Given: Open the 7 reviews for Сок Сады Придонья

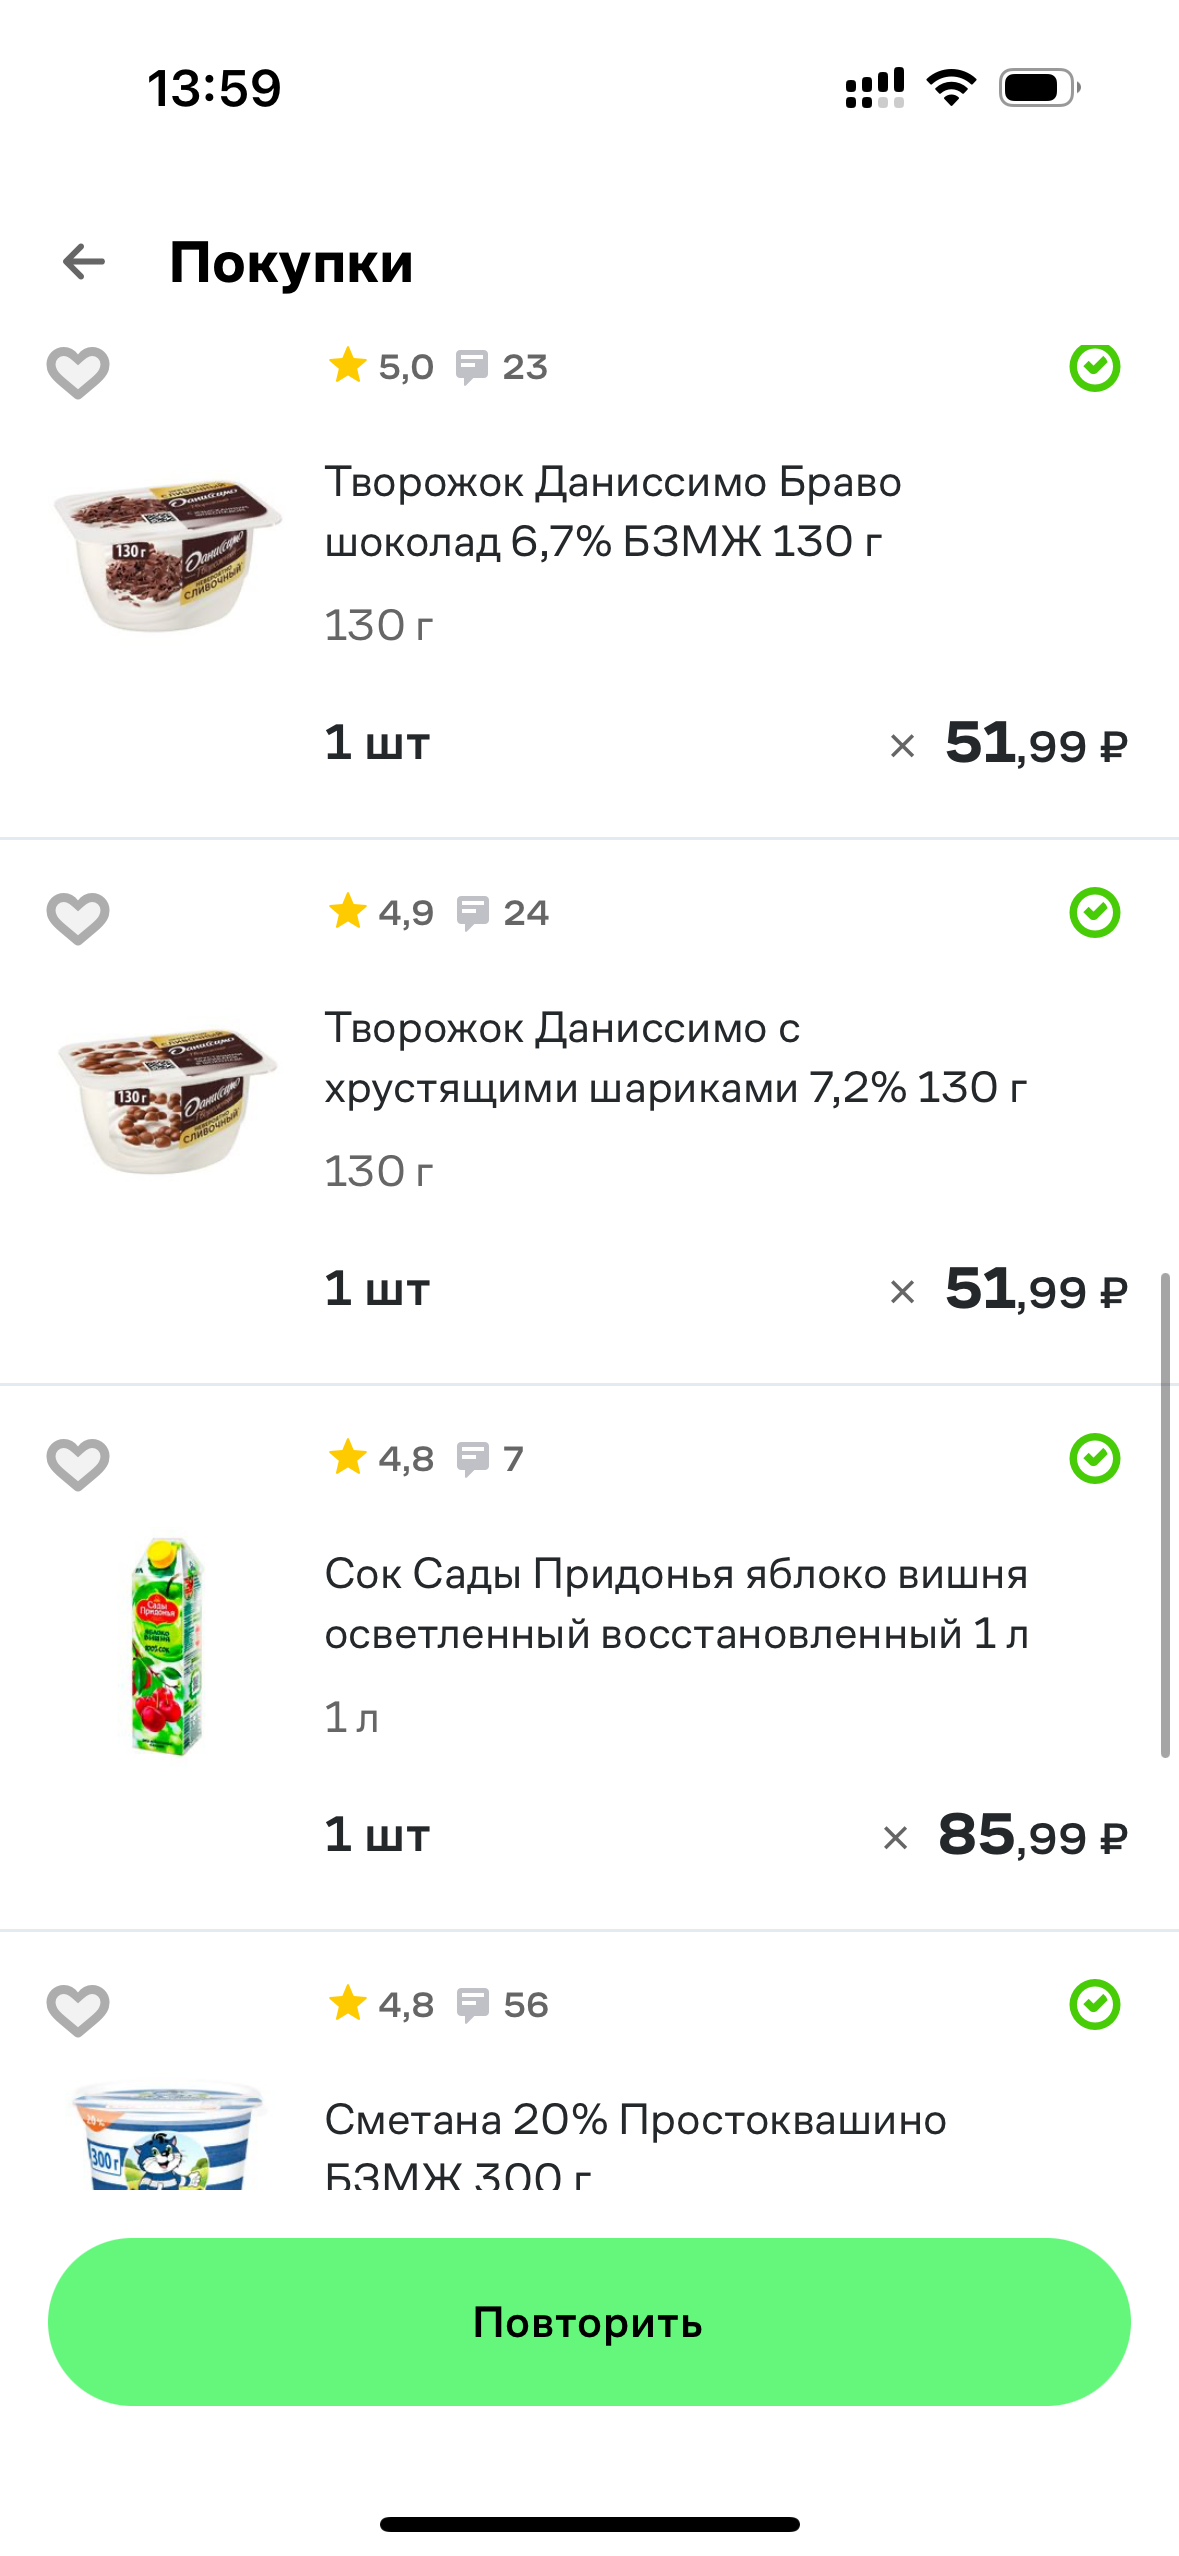Looking at the screenshot, I should click(x=490, y=1459).
